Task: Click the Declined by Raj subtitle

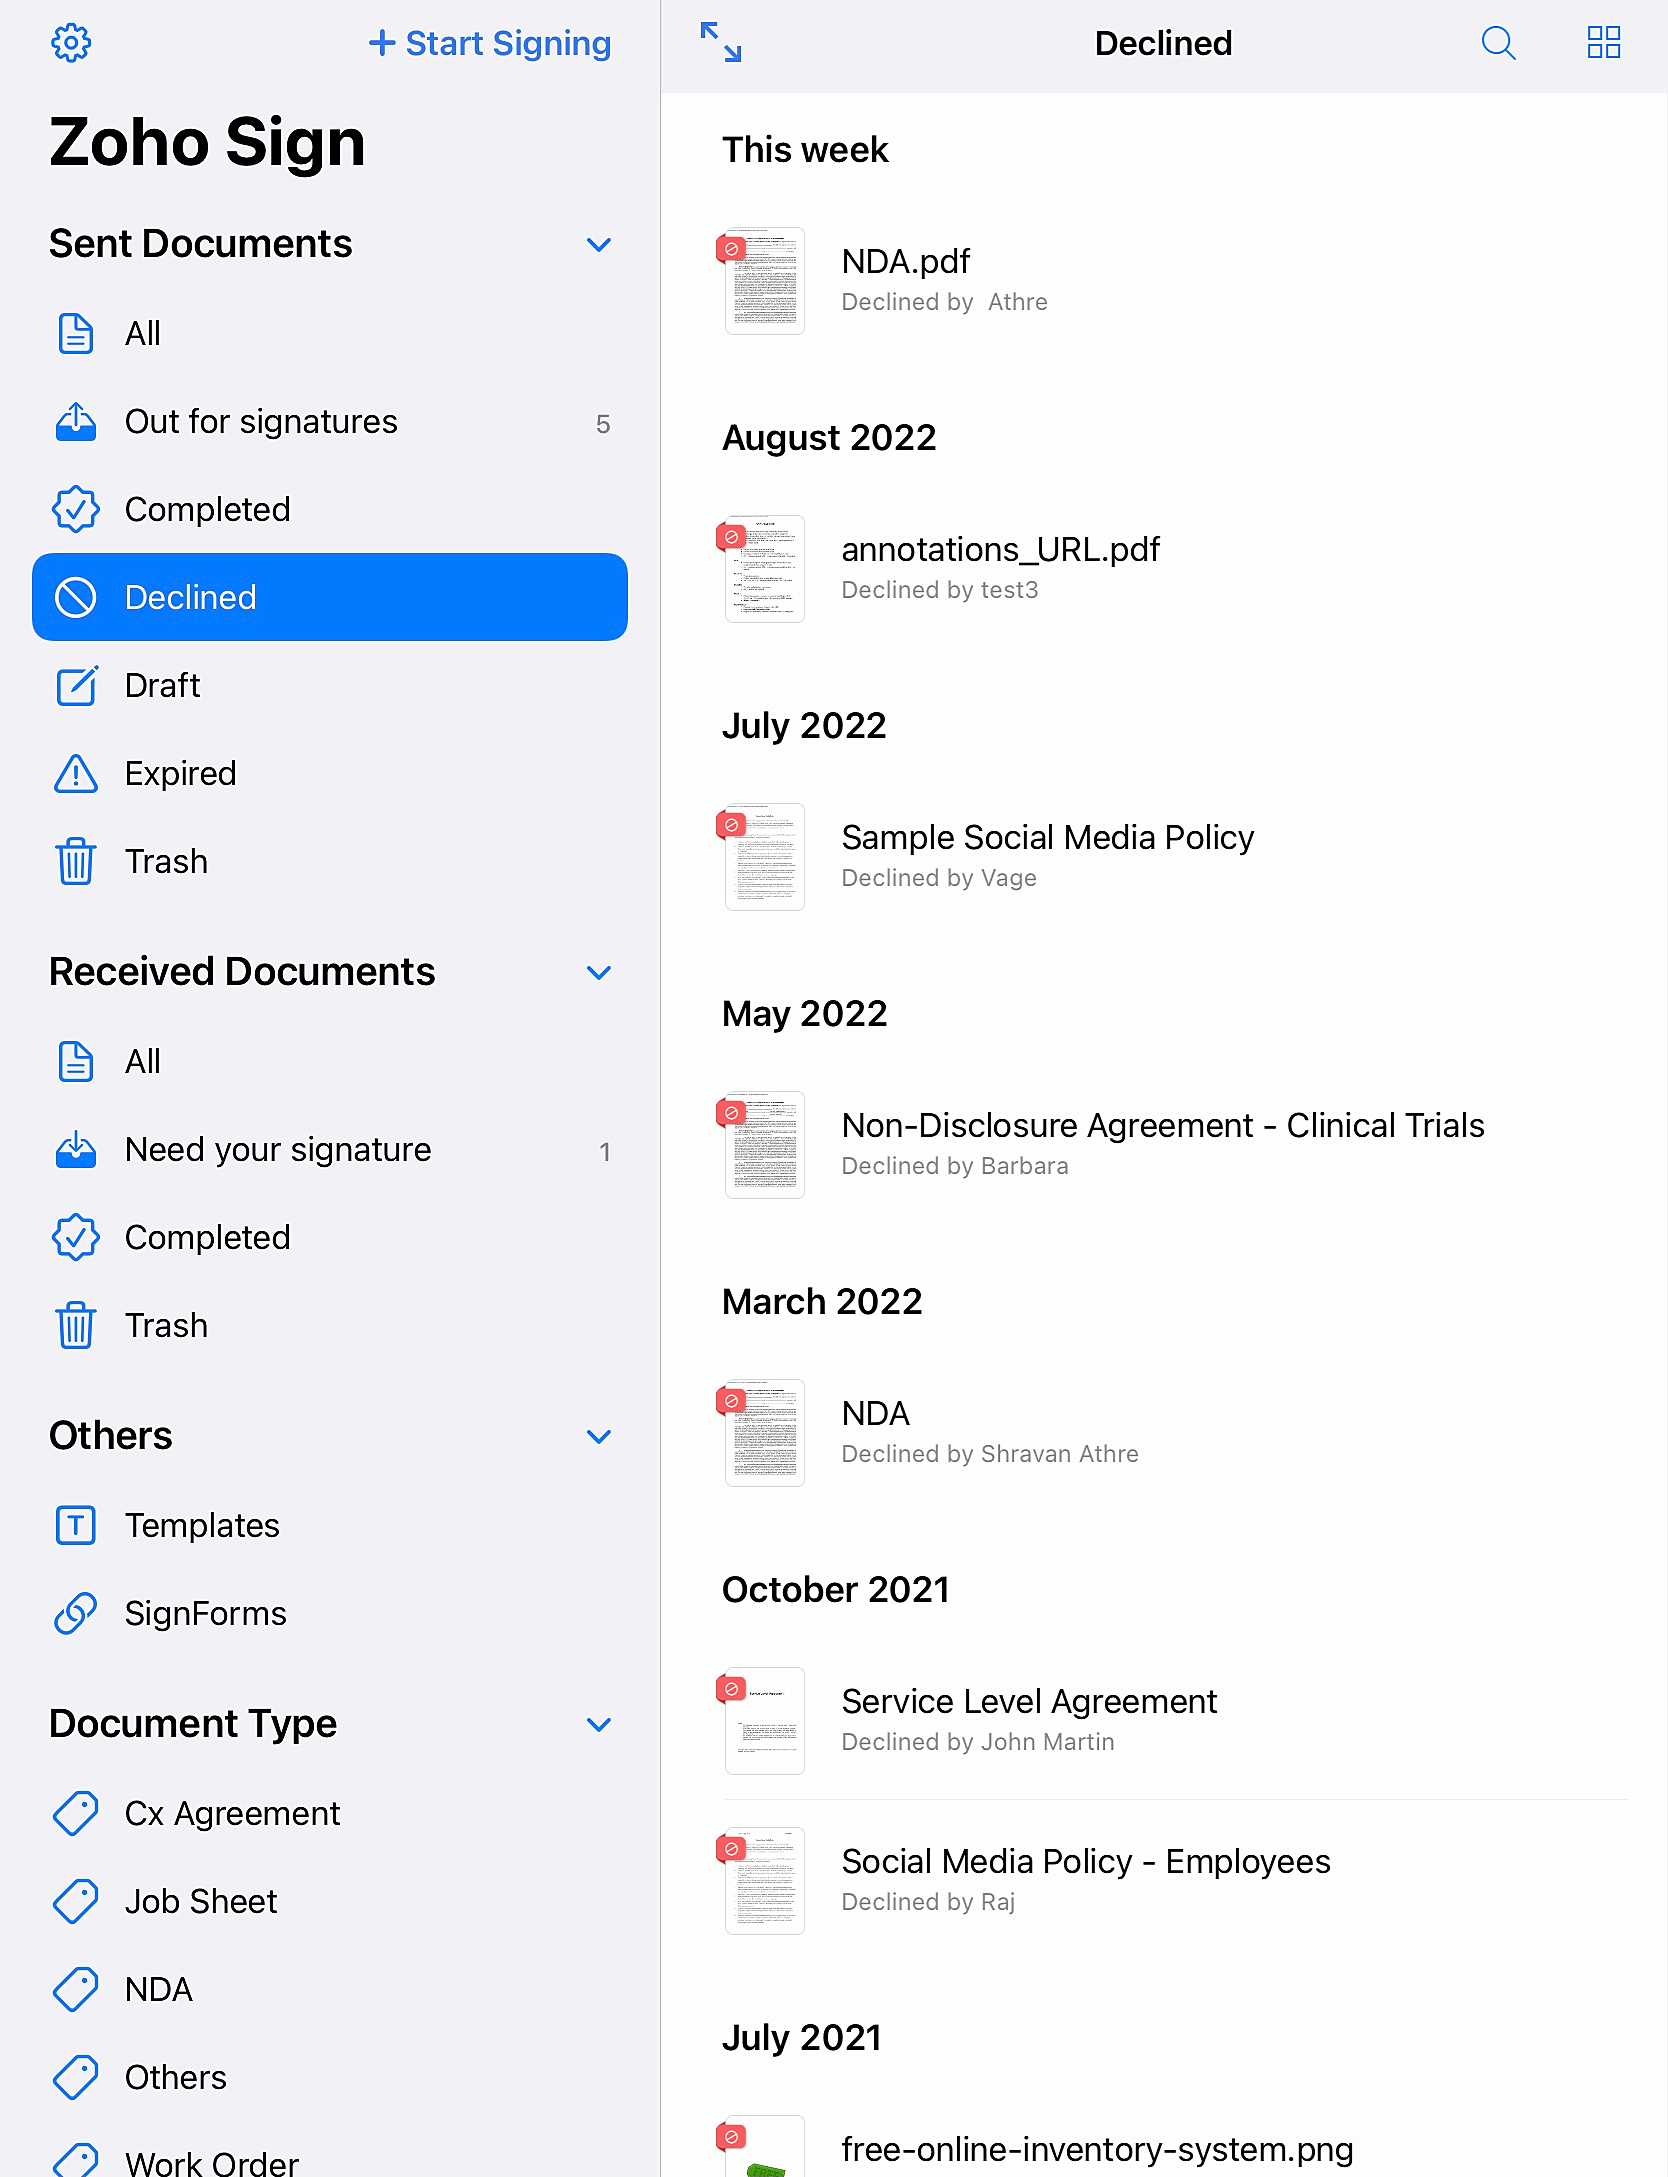Action: [928, 1902]
